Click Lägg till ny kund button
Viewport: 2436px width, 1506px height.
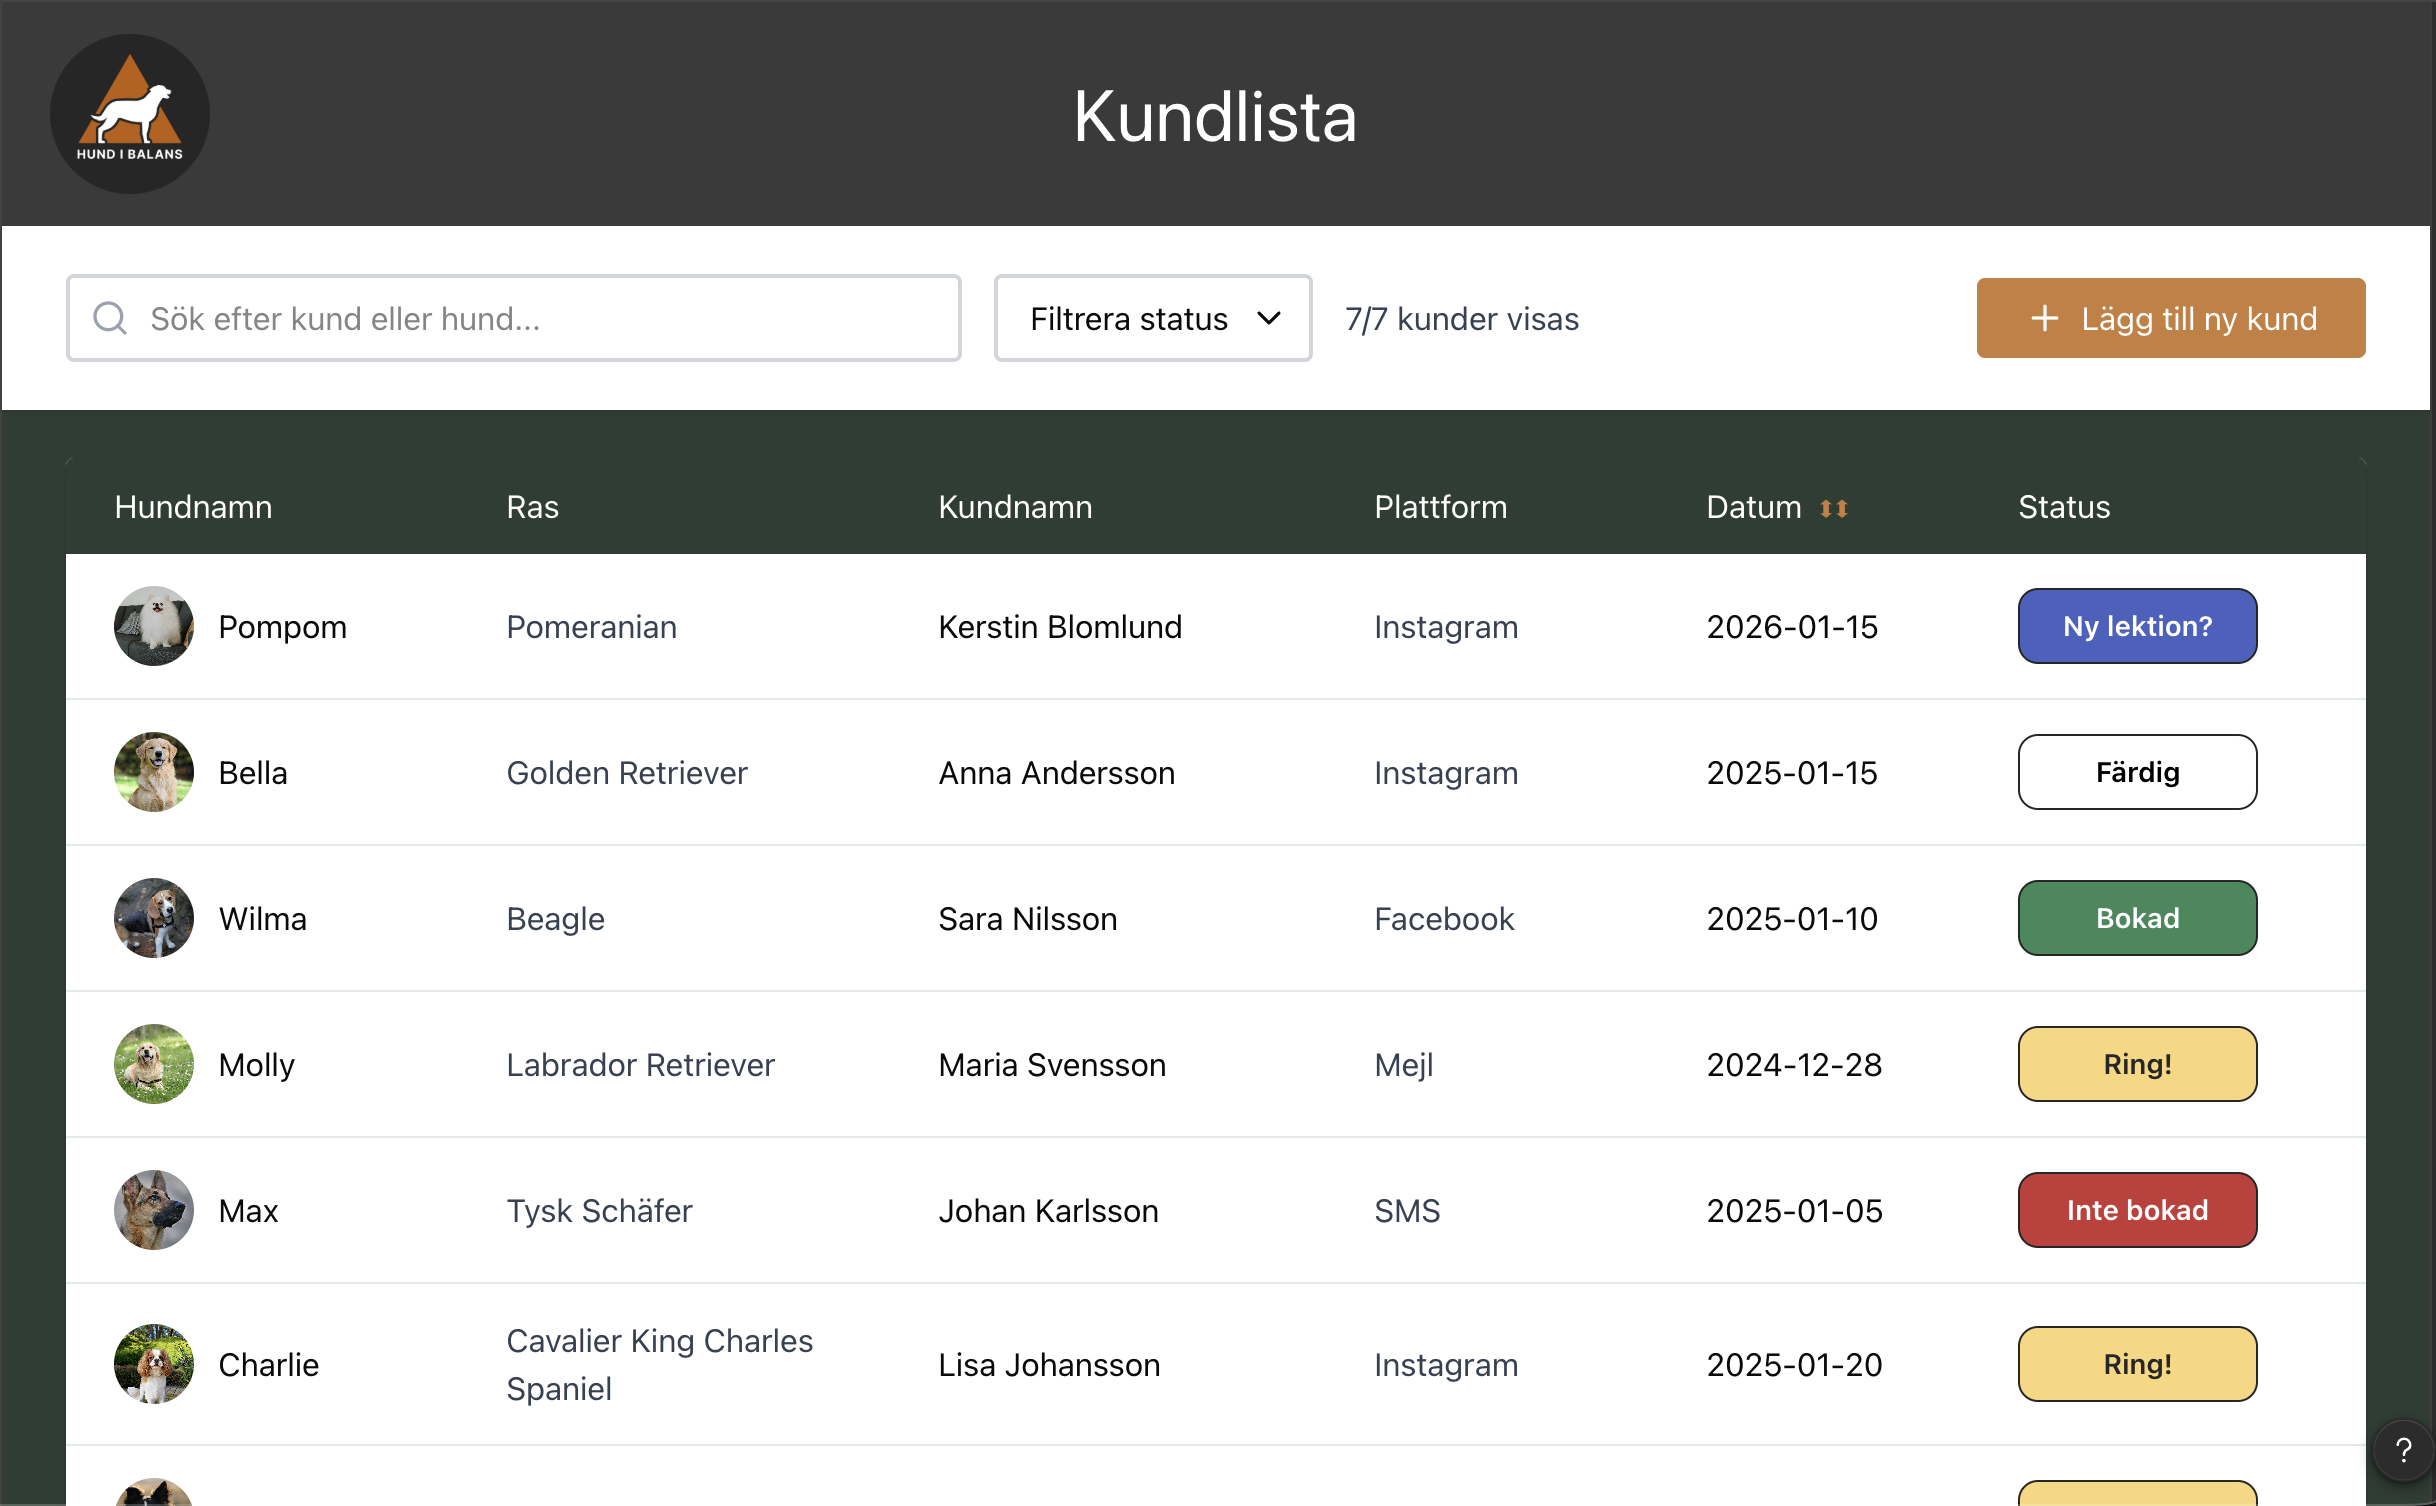tap(2170, 318)
